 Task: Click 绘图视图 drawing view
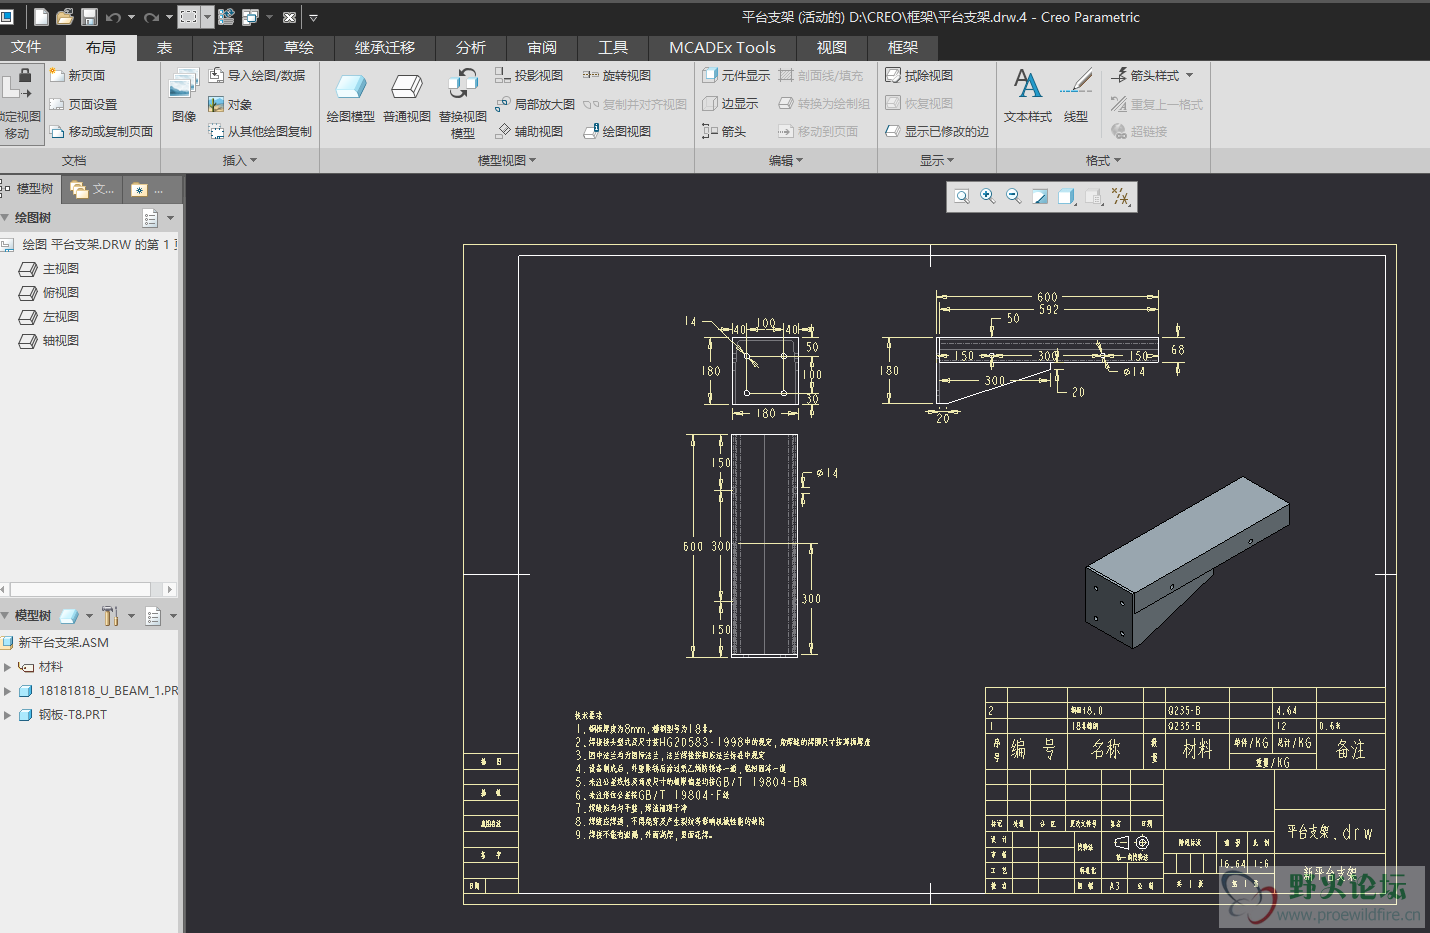[617, 131]
